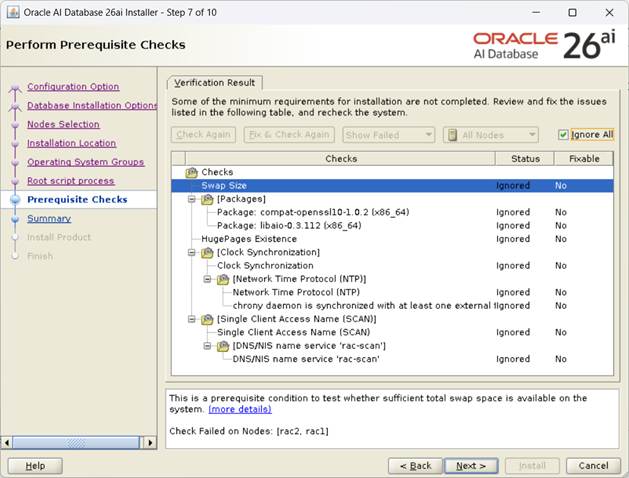Go to Operating System Groups step
Screen dimensions: 629x478
[85, 162]
